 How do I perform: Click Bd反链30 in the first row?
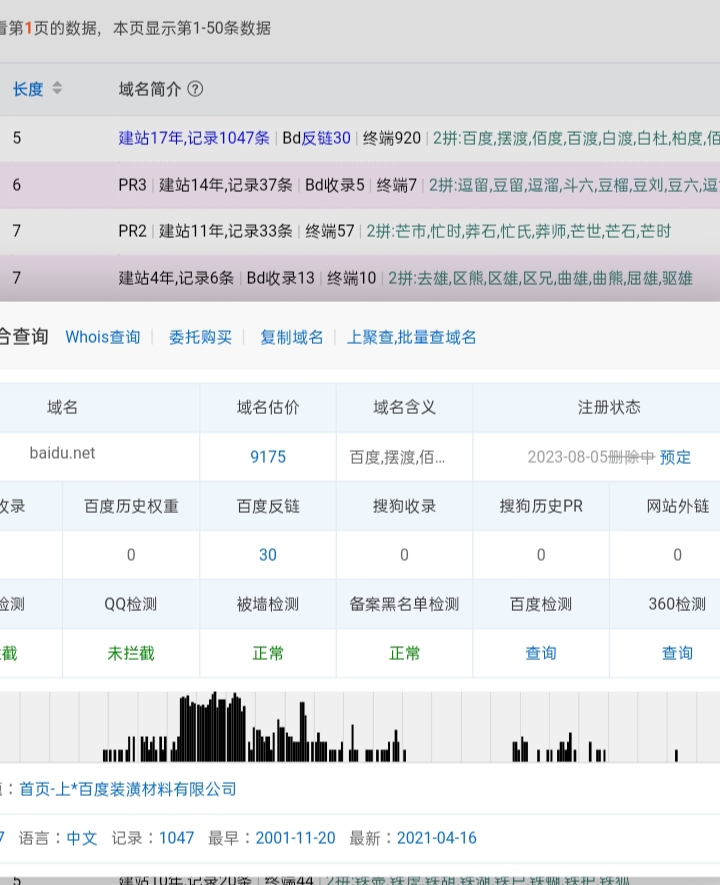pyautogui.click(x=316, y=138)
